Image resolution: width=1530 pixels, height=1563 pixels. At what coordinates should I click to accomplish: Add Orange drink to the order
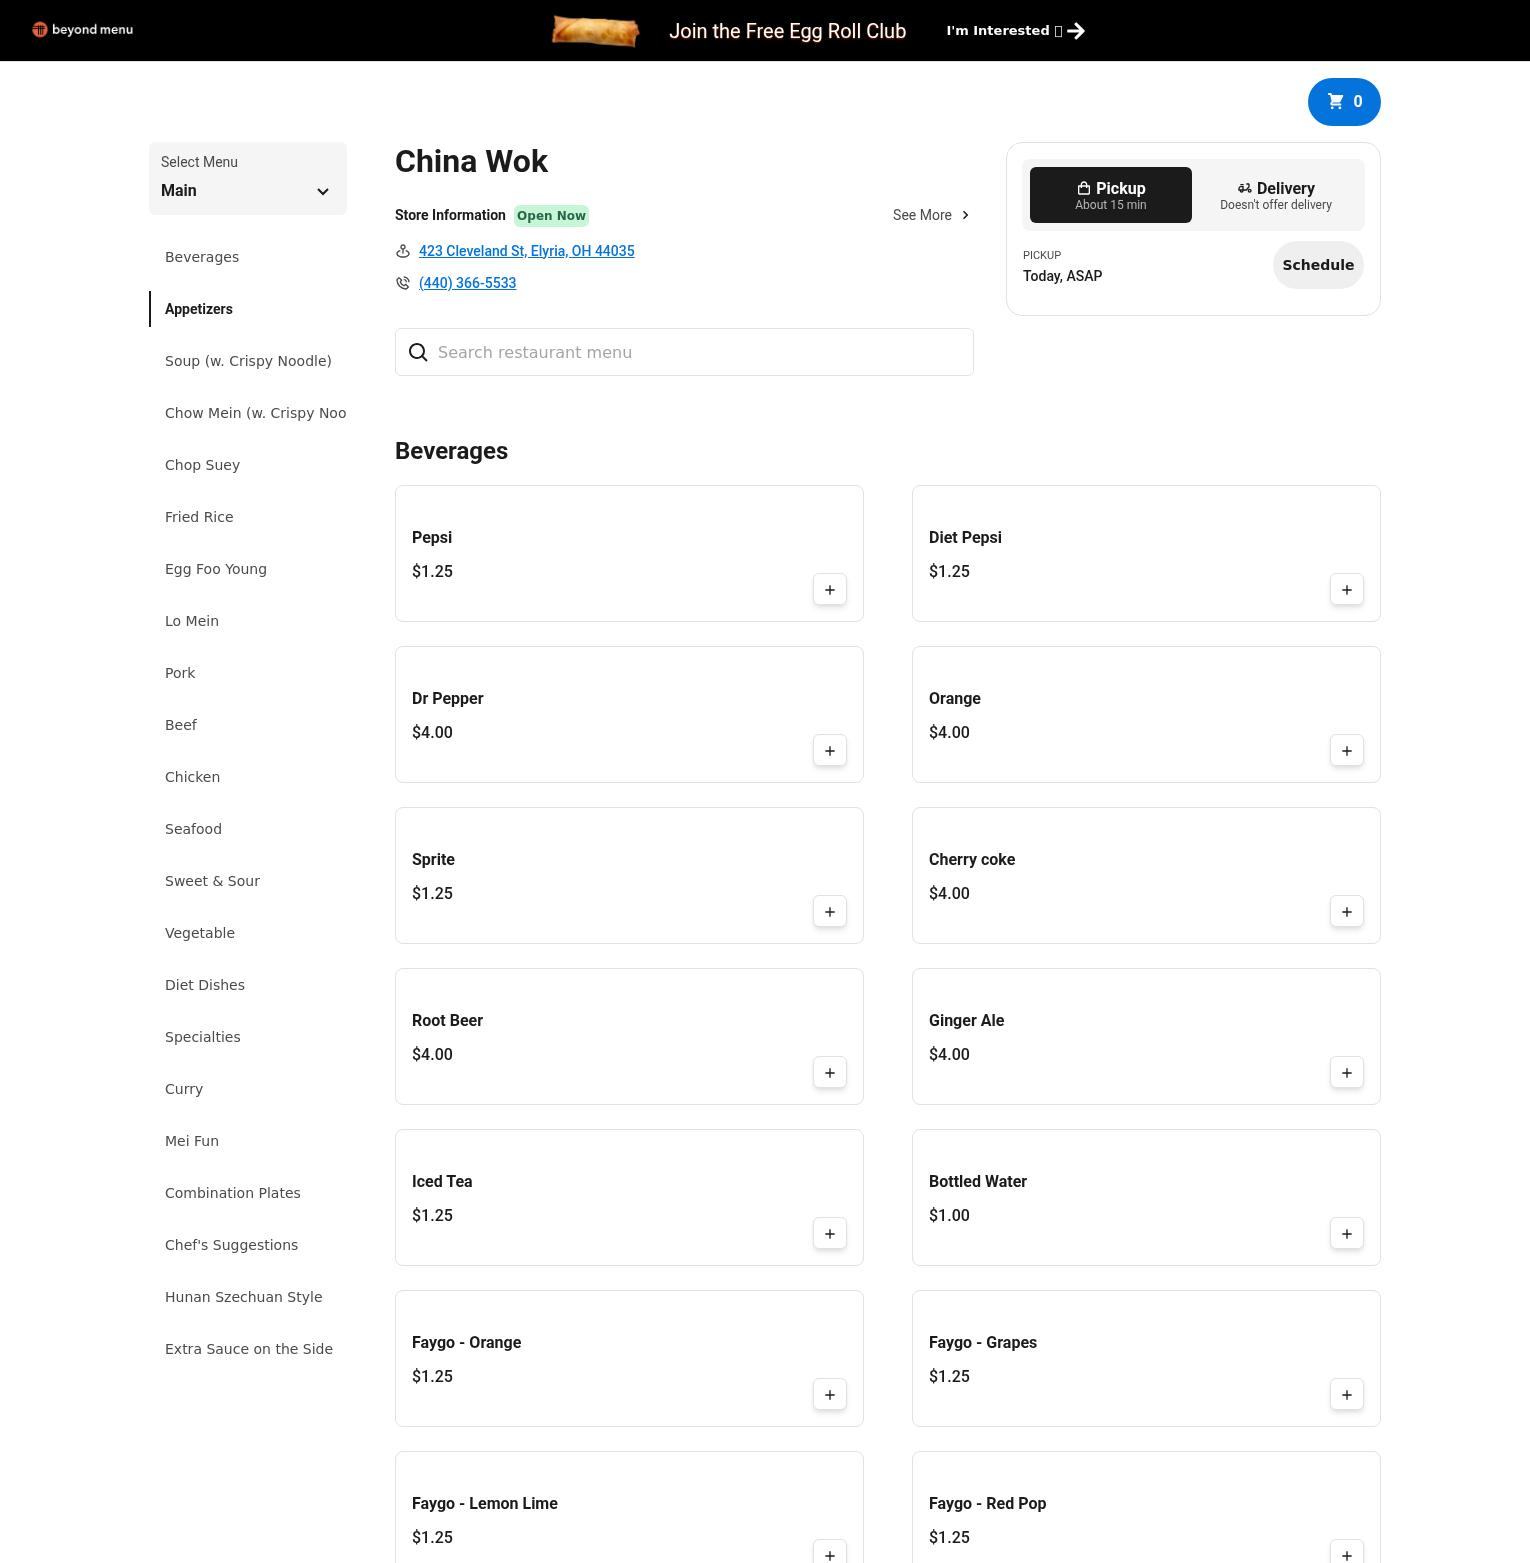click(1347, 751)
